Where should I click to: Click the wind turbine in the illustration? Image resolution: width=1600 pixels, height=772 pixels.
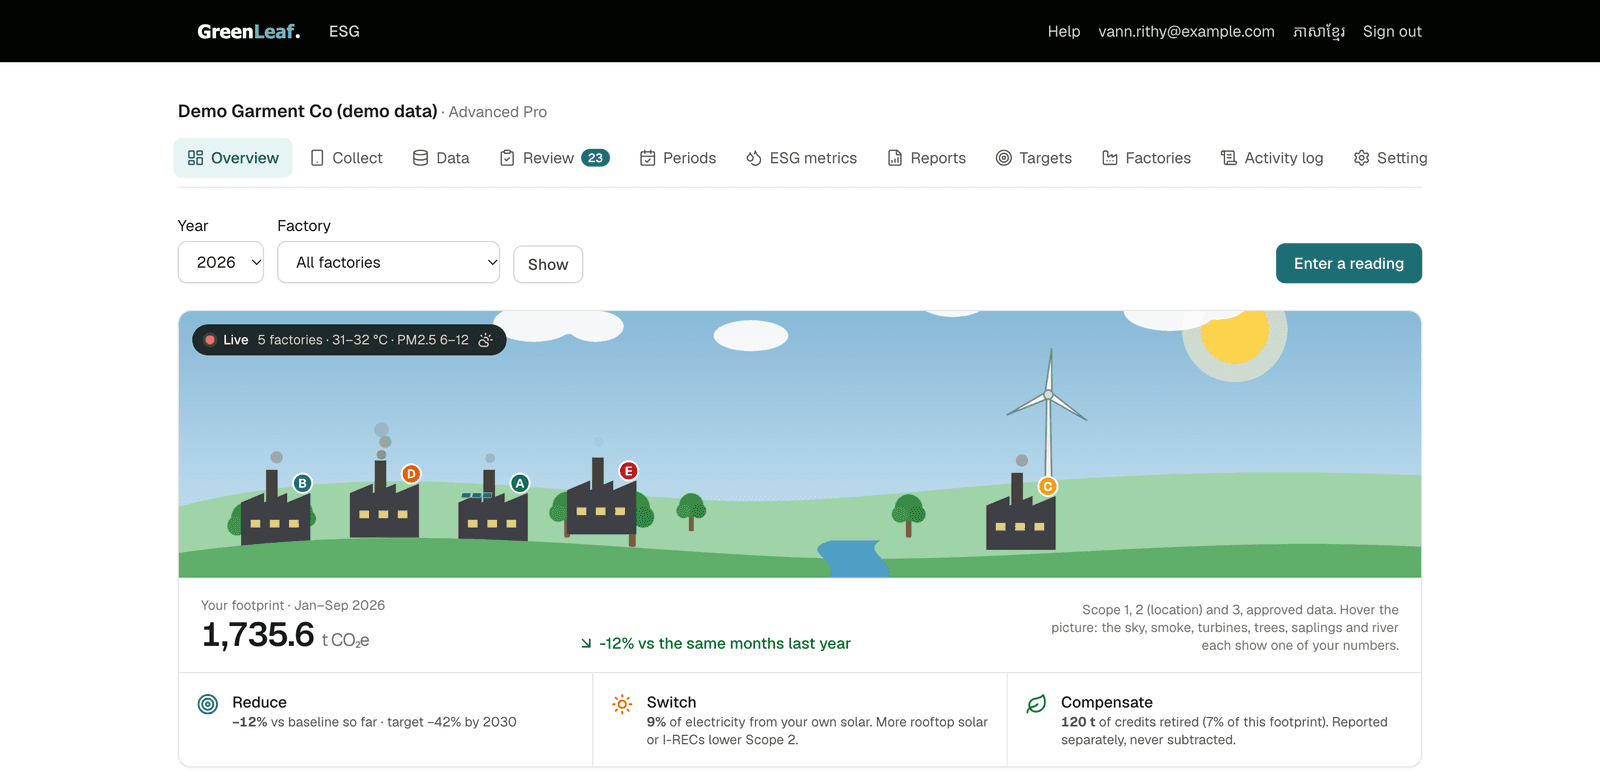click(x=1048, y=412)
